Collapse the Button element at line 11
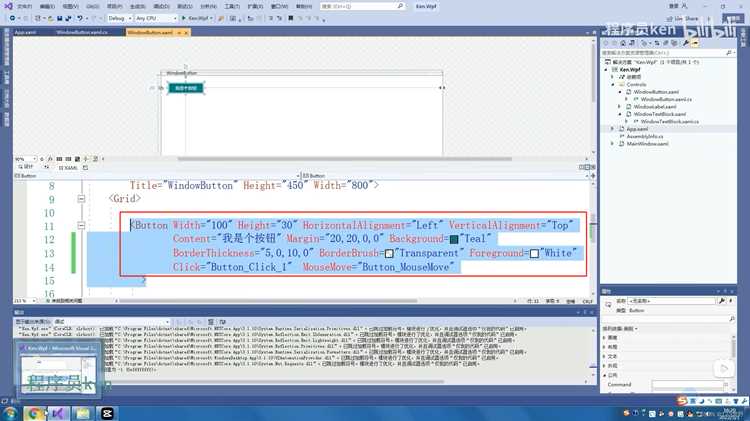The image size is (750, 421). pos(81,225)
